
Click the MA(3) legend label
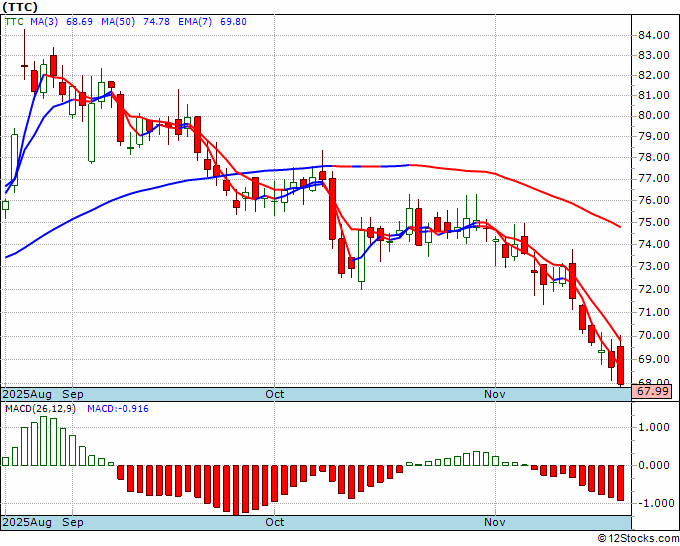pos(44,22)
